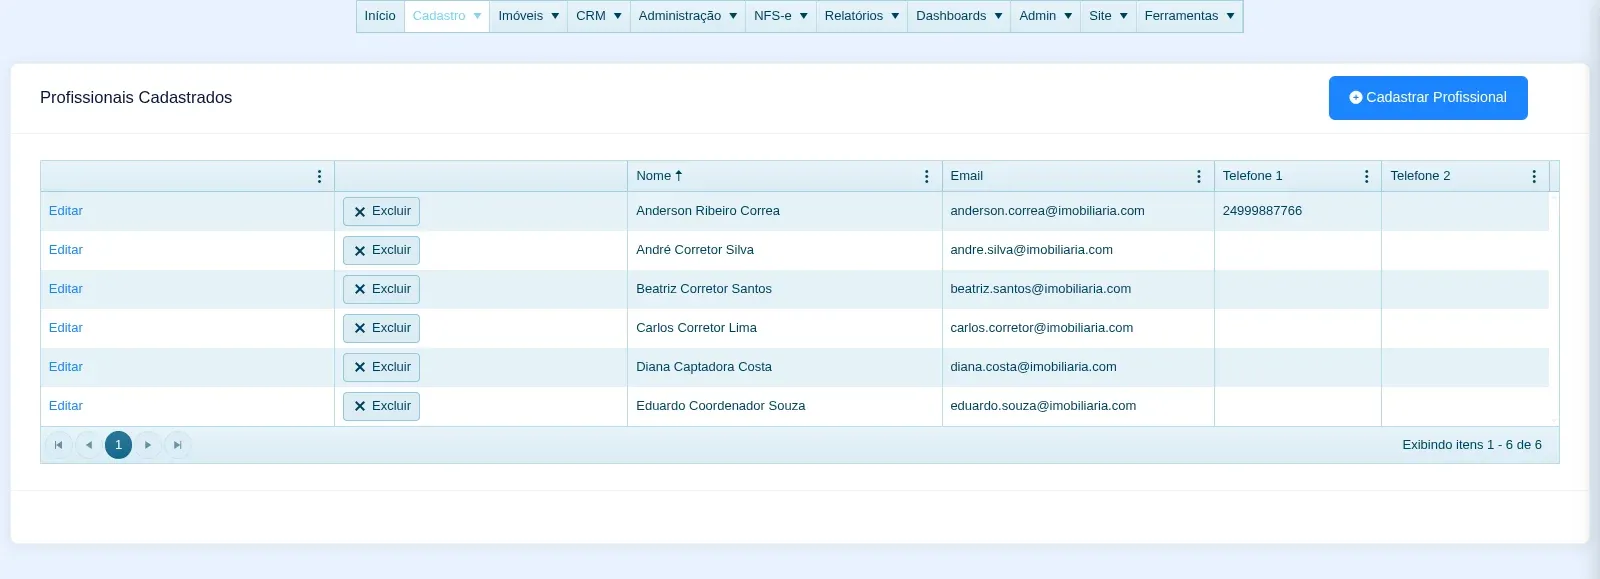This screenshot has height=579, width=1600.
Task: Click Editar for Eduardo Coordenador Souza
Action: point(66,406)
